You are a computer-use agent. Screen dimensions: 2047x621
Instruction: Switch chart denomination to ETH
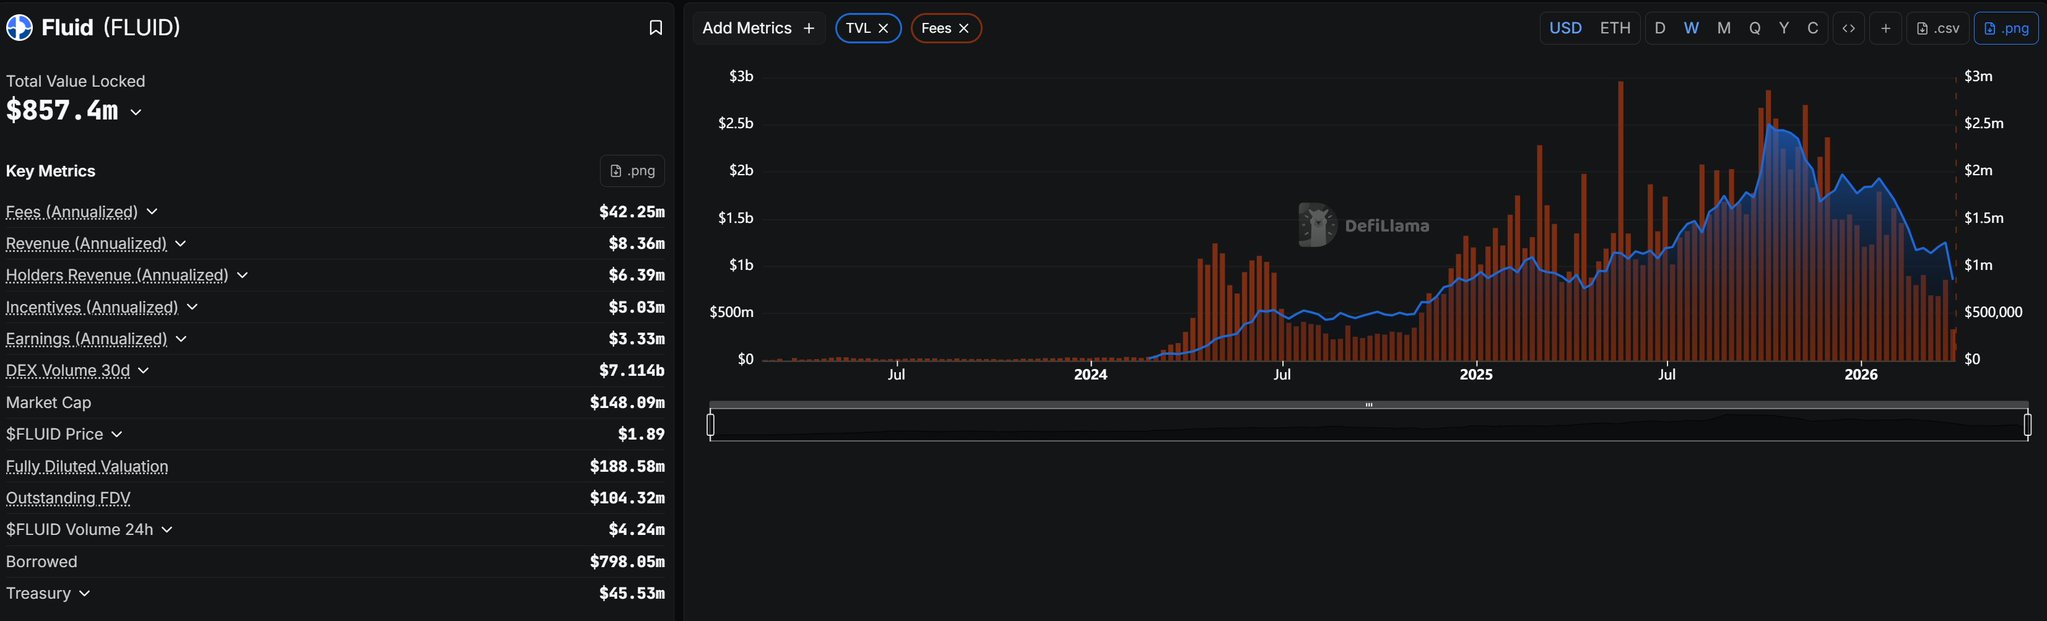click(1615, 28)
